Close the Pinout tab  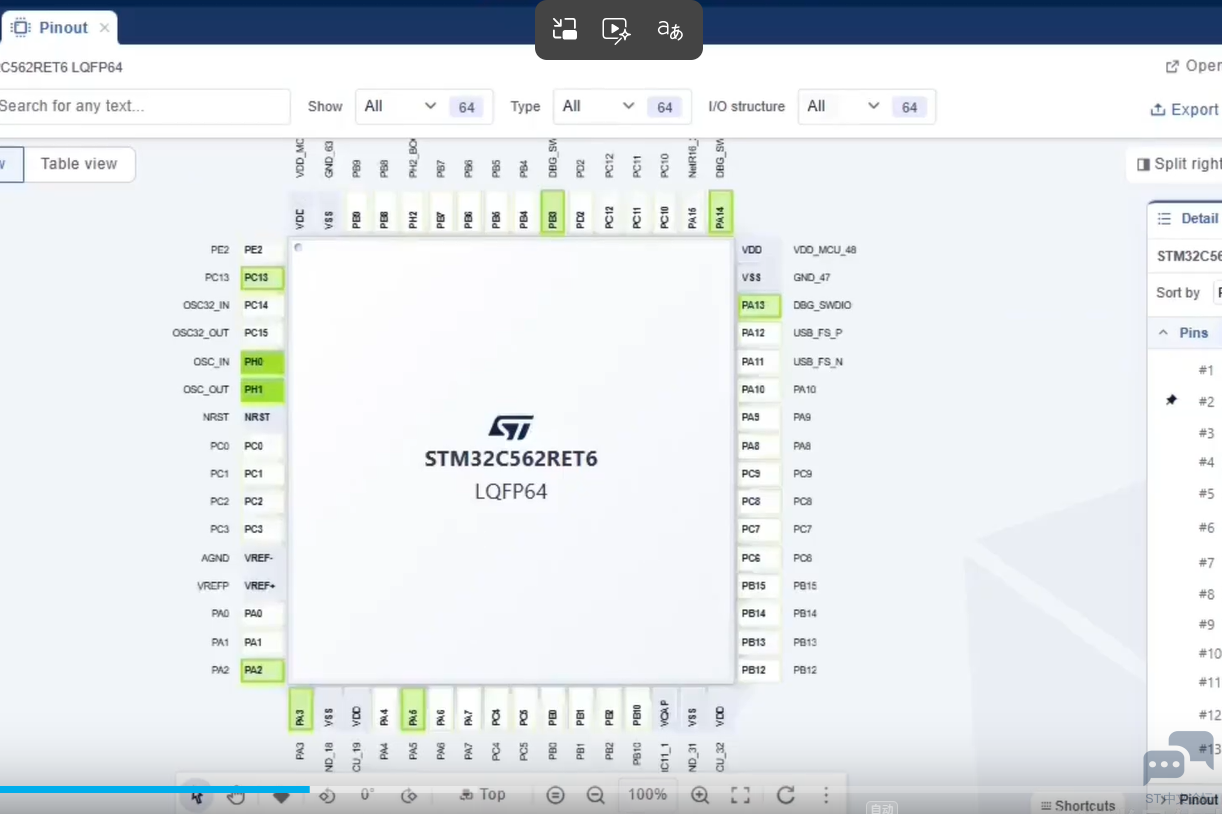click(104, 28)
